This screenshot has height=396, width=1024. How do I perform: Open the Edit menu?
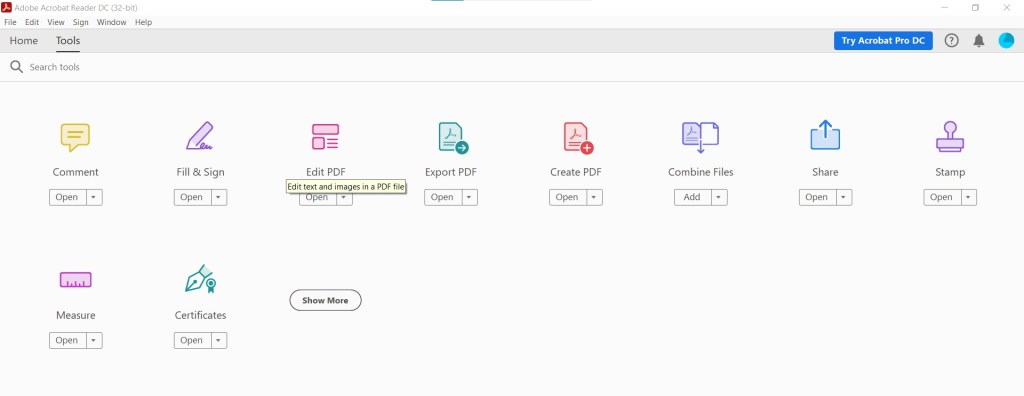pos(32,22)
